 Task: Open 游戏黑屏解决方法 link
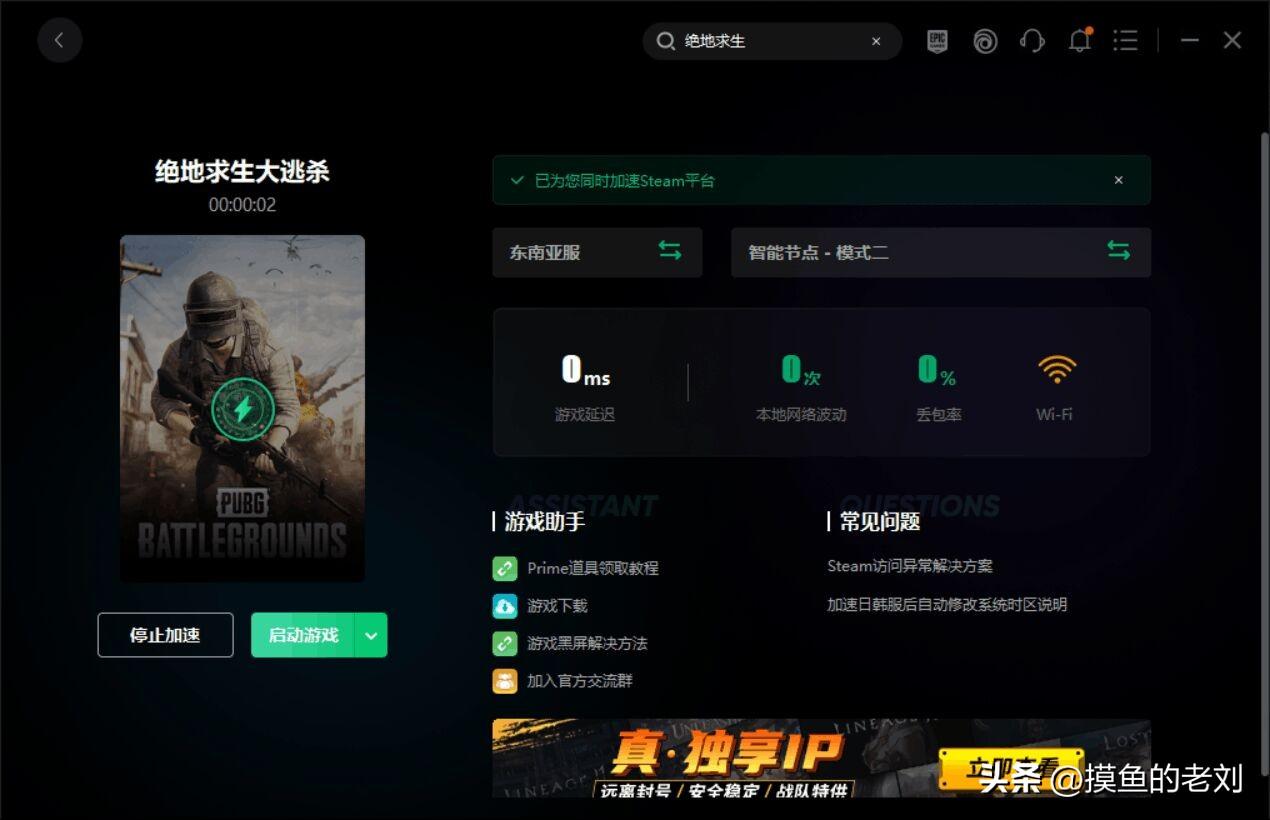[x=587, y=644]
